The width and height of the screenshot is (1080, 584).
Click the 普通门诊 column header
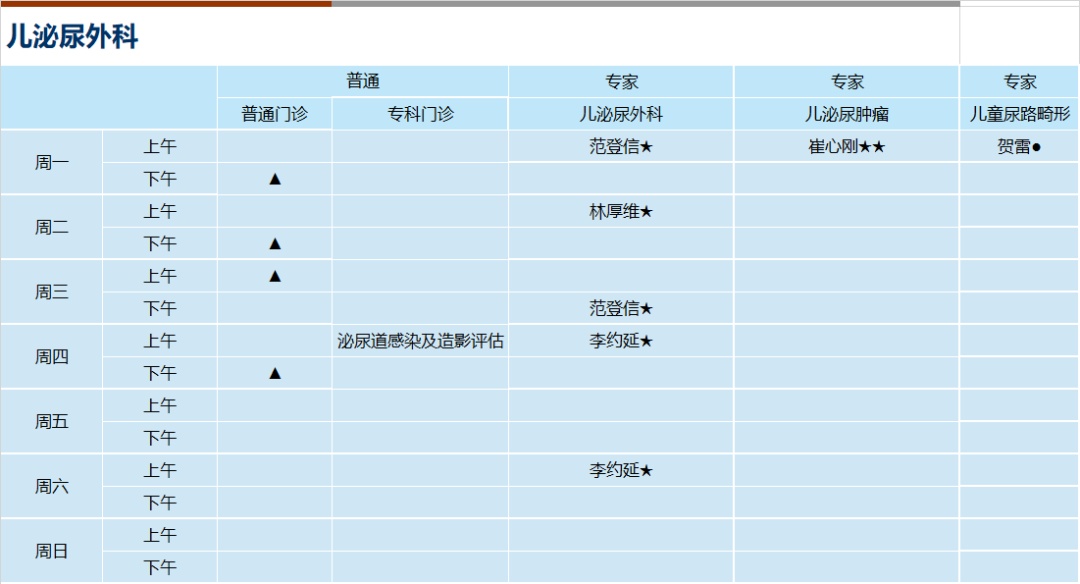coord(274,114)
